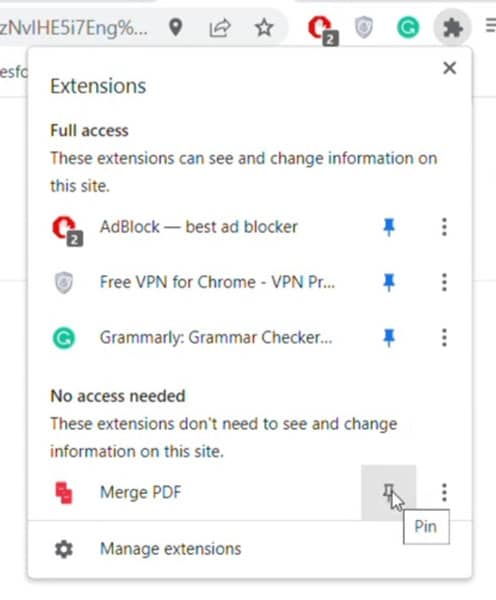
Task: Select Grammarly: Grammar Checker entry
Action: (216, 338)
